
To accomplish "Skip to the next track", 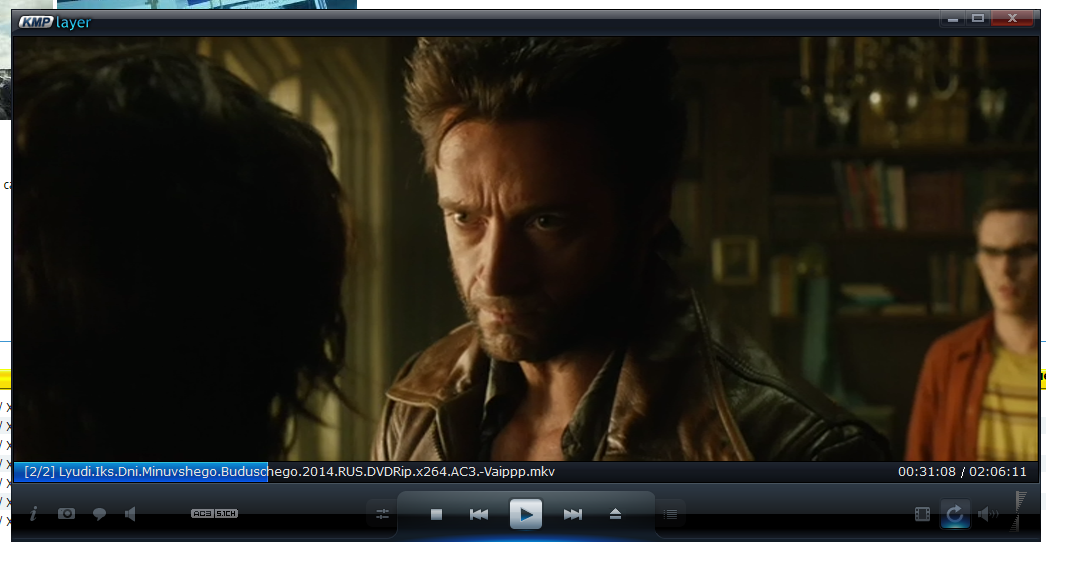I will 573,515.
